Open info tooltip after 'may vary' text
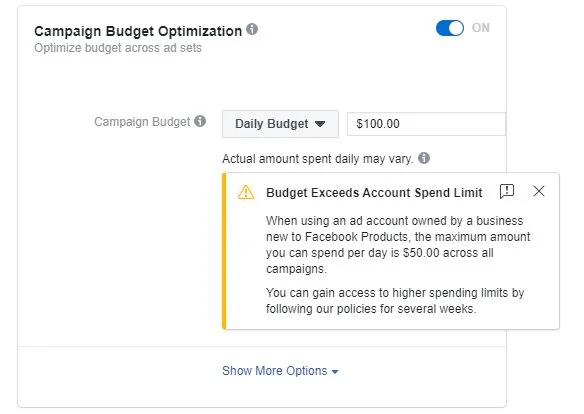 click(x=424, y=158)
